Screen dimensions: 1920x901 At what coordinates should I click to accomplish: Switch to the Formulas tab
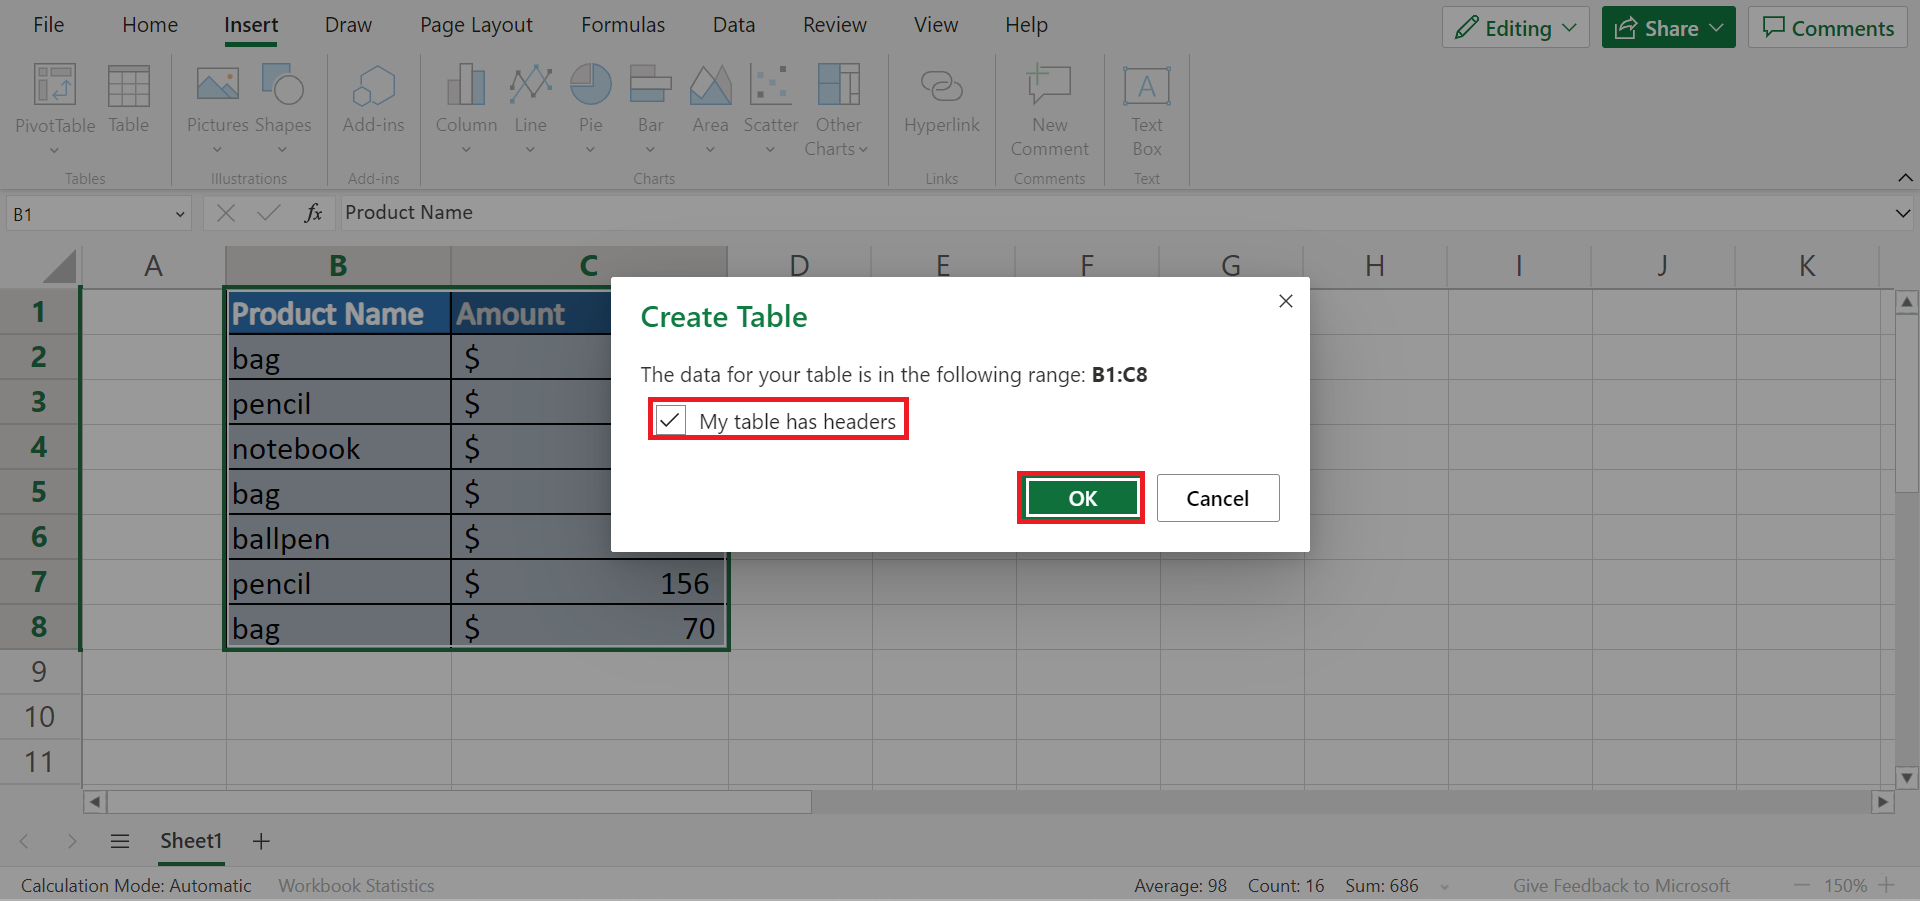(x=622, y=25)
